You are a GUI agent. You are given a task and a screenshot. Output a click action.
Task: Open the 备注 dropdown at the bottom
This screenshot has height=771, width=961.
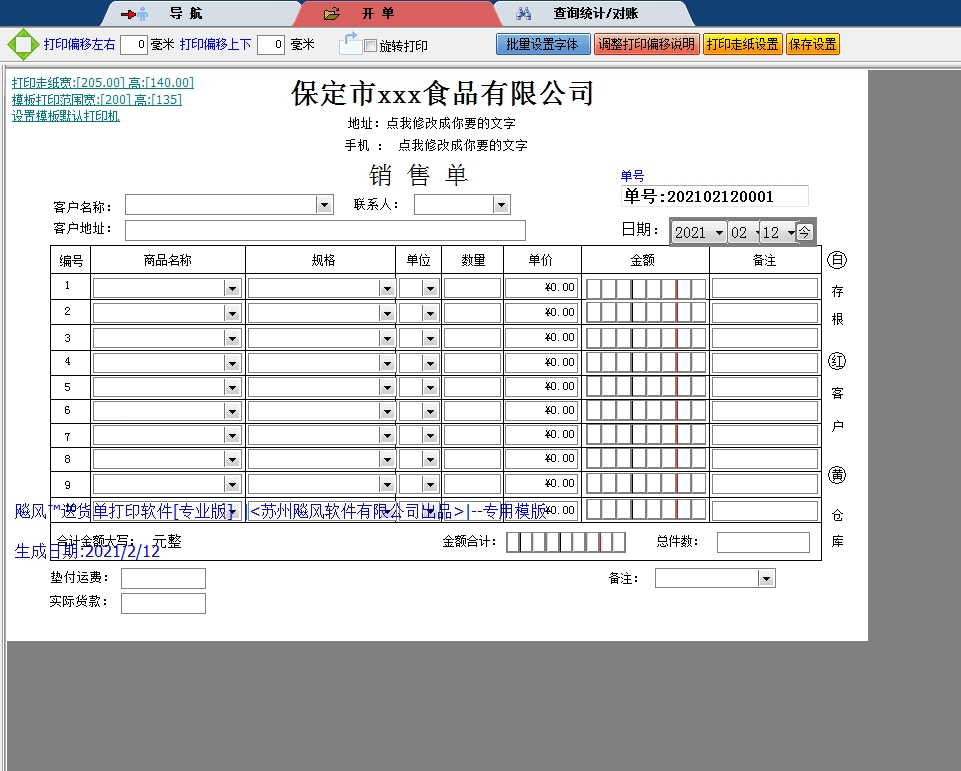(x=765, y=577)
